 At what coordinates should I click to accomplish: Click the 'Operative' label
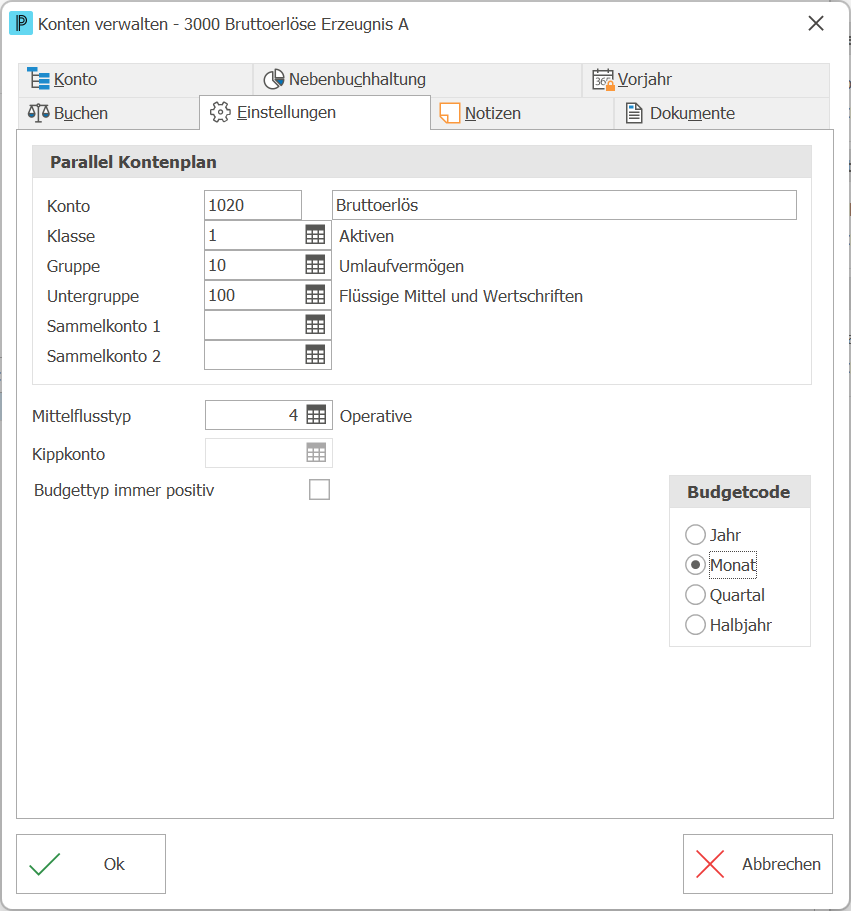pos(376,416)
